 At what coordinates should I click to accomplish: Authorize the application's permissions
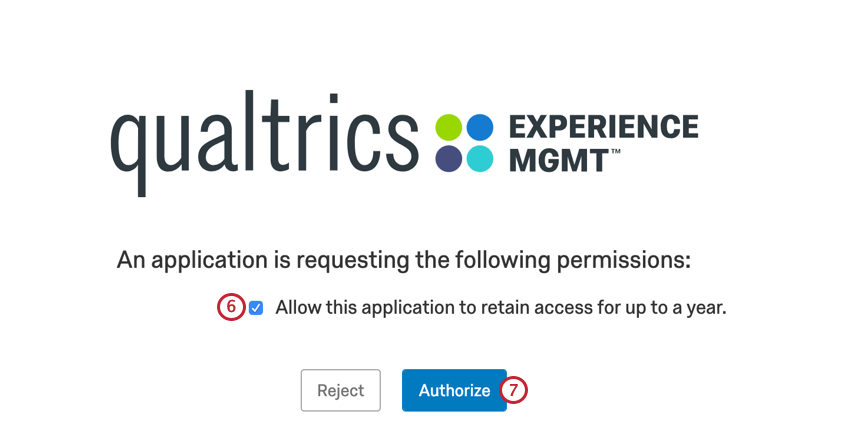(x=454, y=390)
